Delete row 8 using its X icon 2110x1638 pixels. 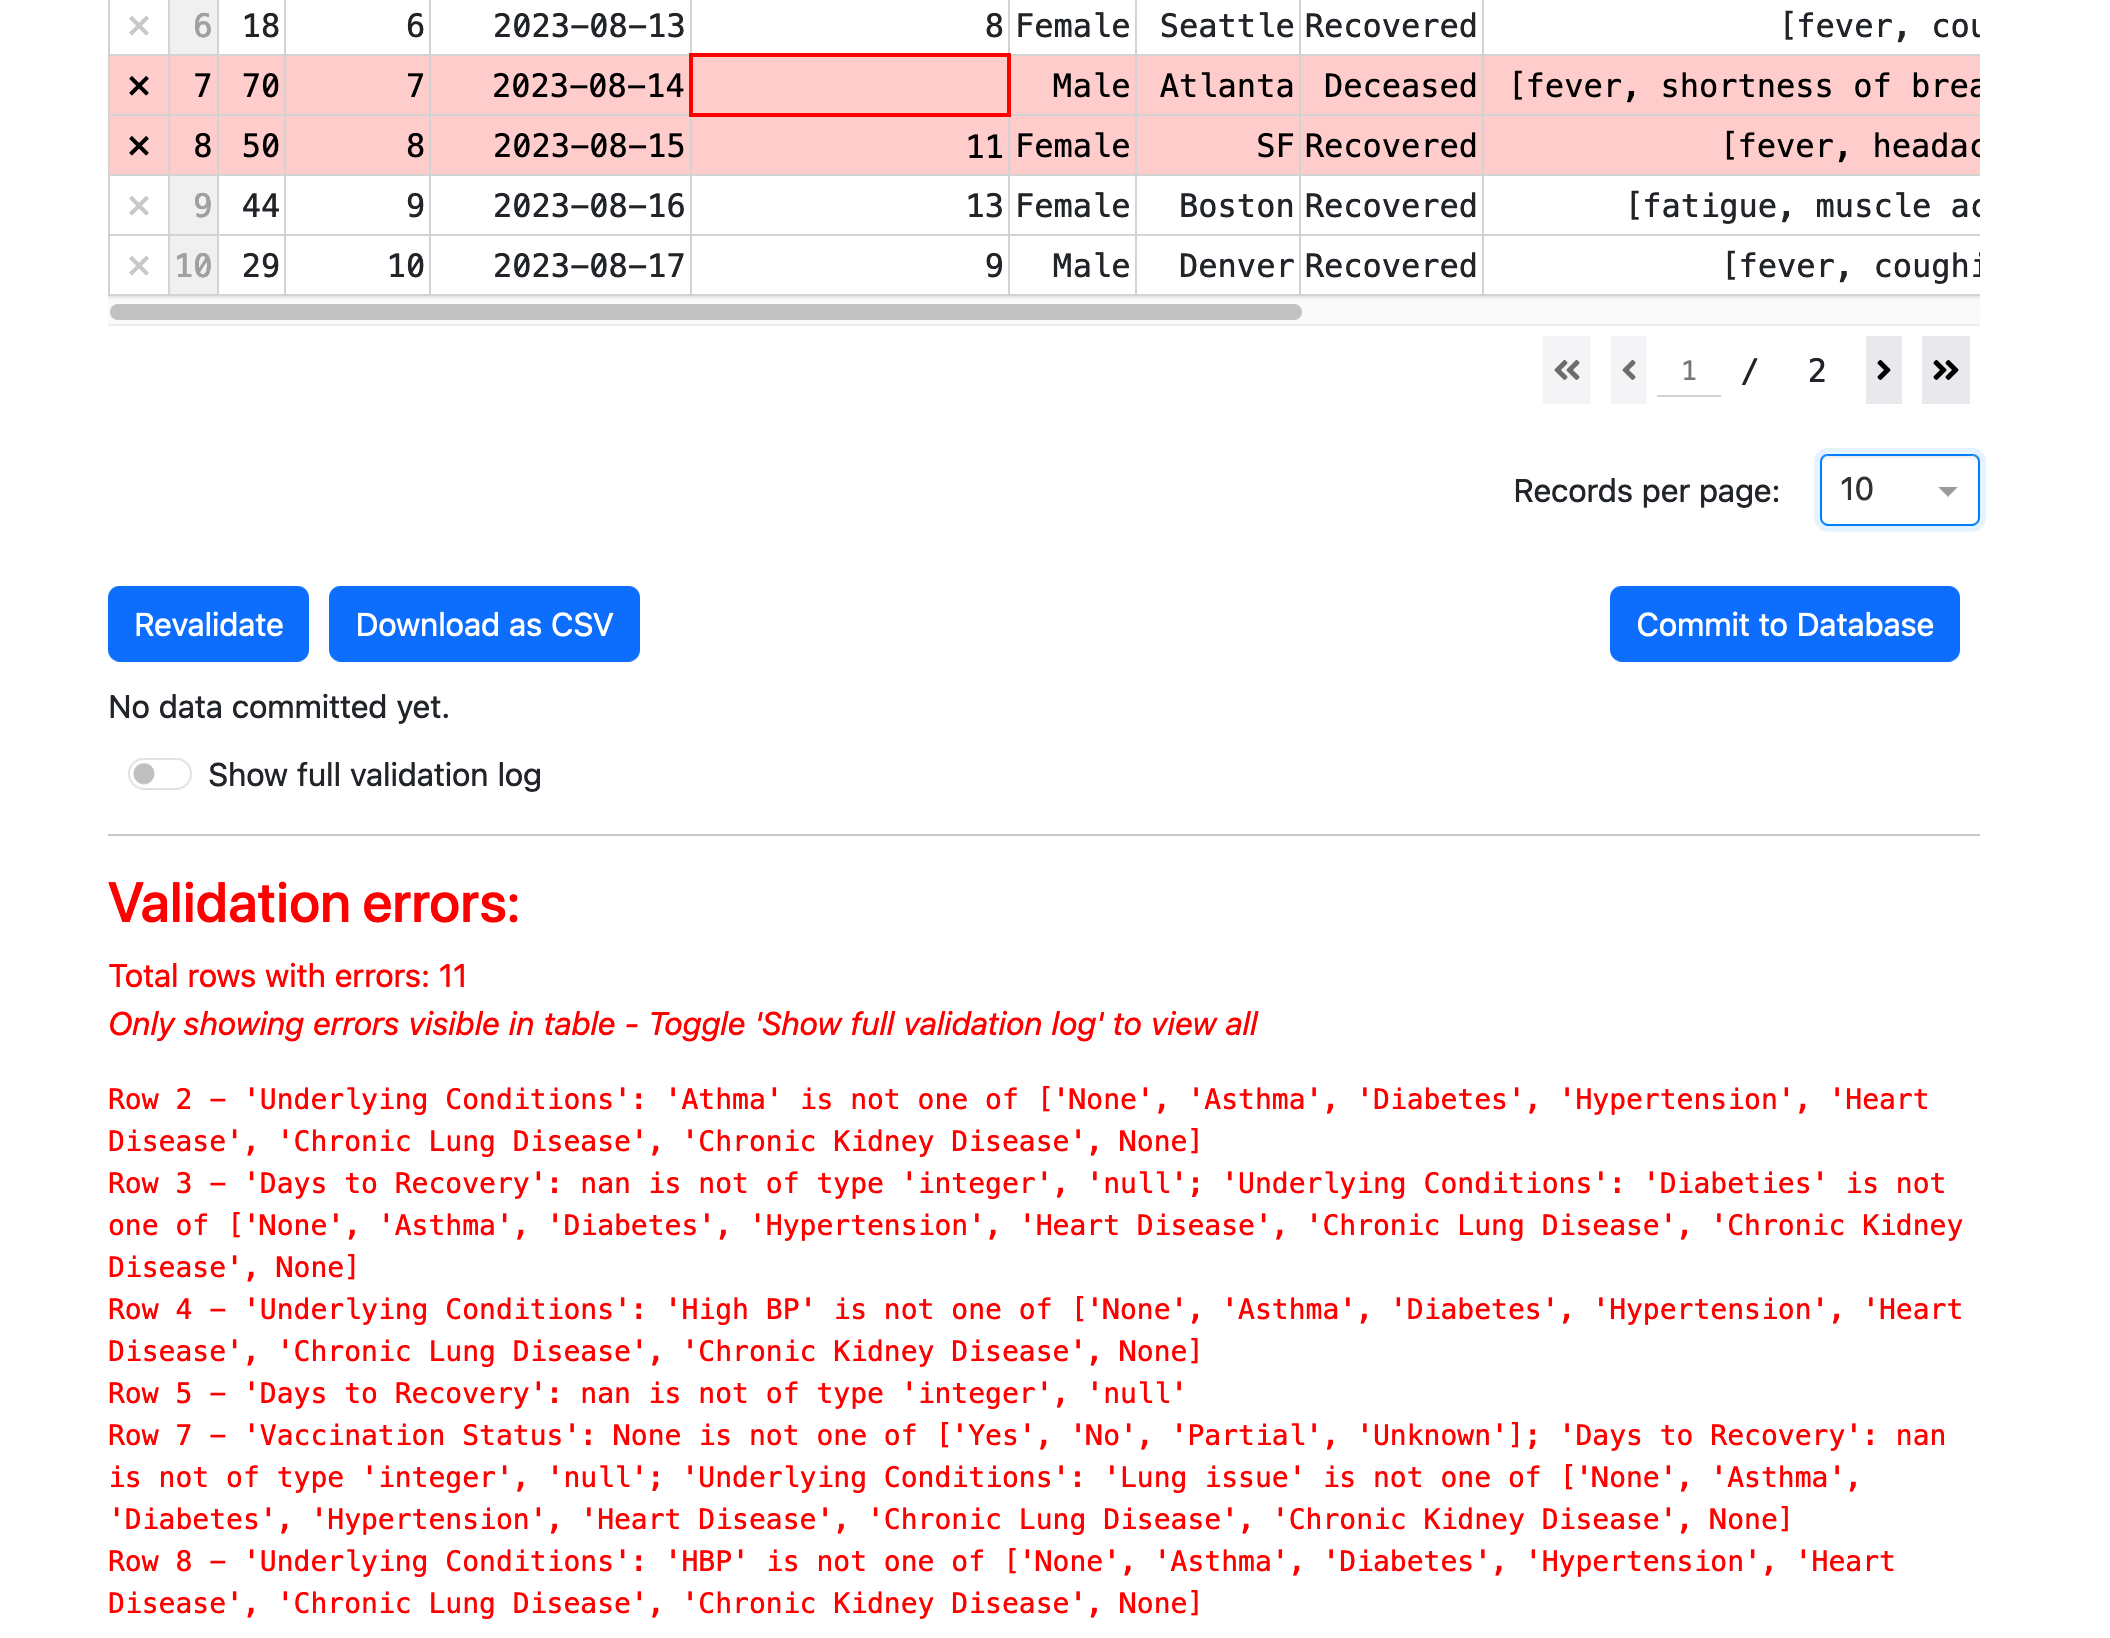(x=139, y=146)
